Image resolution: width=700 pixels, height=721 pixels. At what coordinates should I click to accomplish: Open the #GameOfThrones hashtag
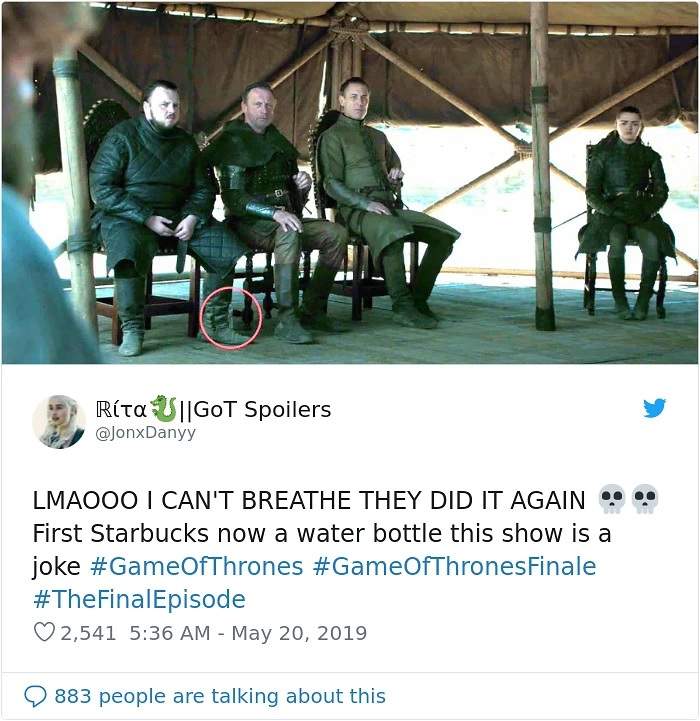pos(196,566)
